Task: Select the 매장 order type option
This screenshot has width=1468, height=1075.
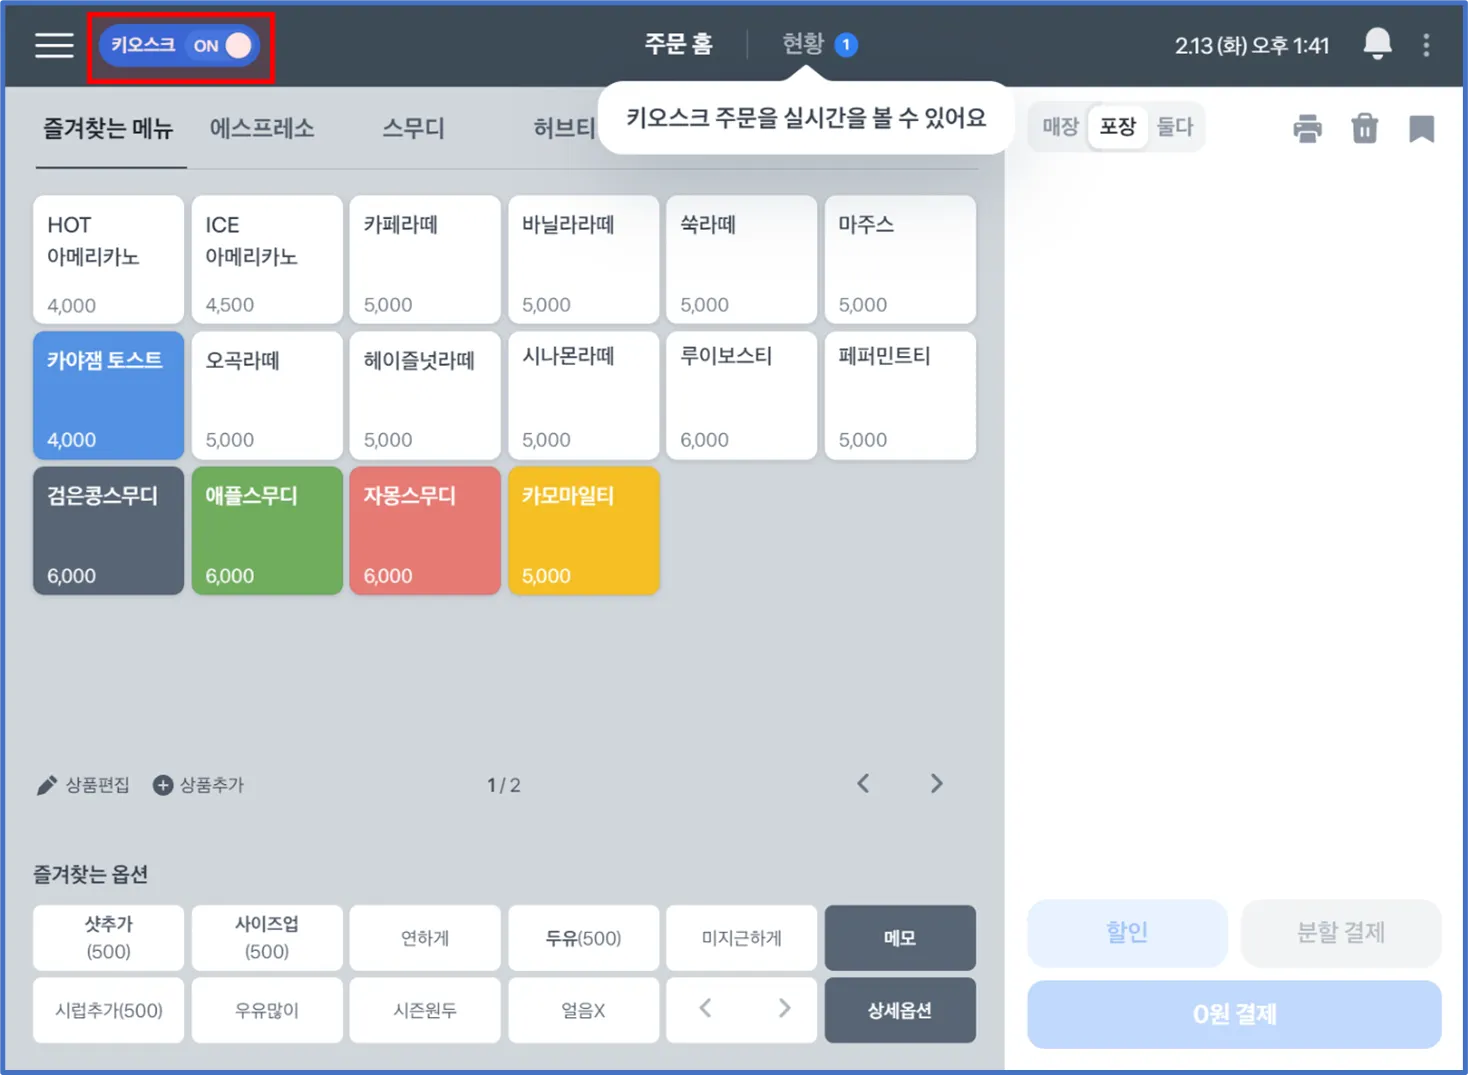Action: [1059, 127]
